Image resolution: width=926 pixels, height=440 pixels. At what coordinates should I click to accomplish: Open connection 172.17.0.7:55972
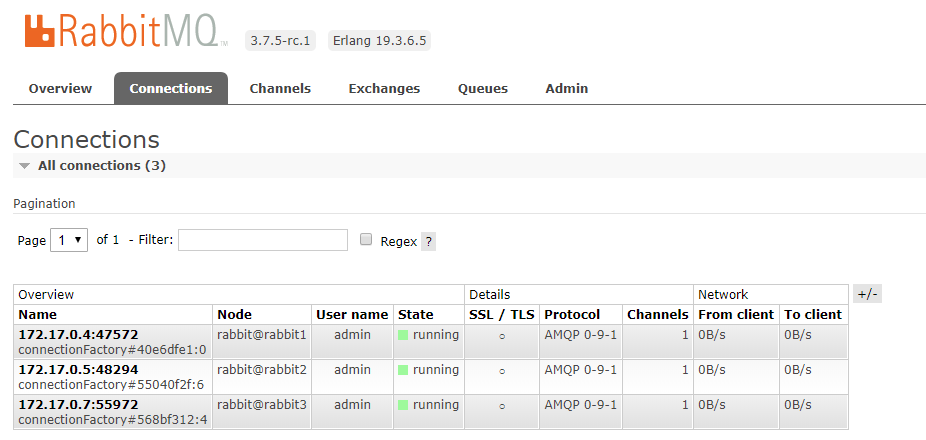78,404
